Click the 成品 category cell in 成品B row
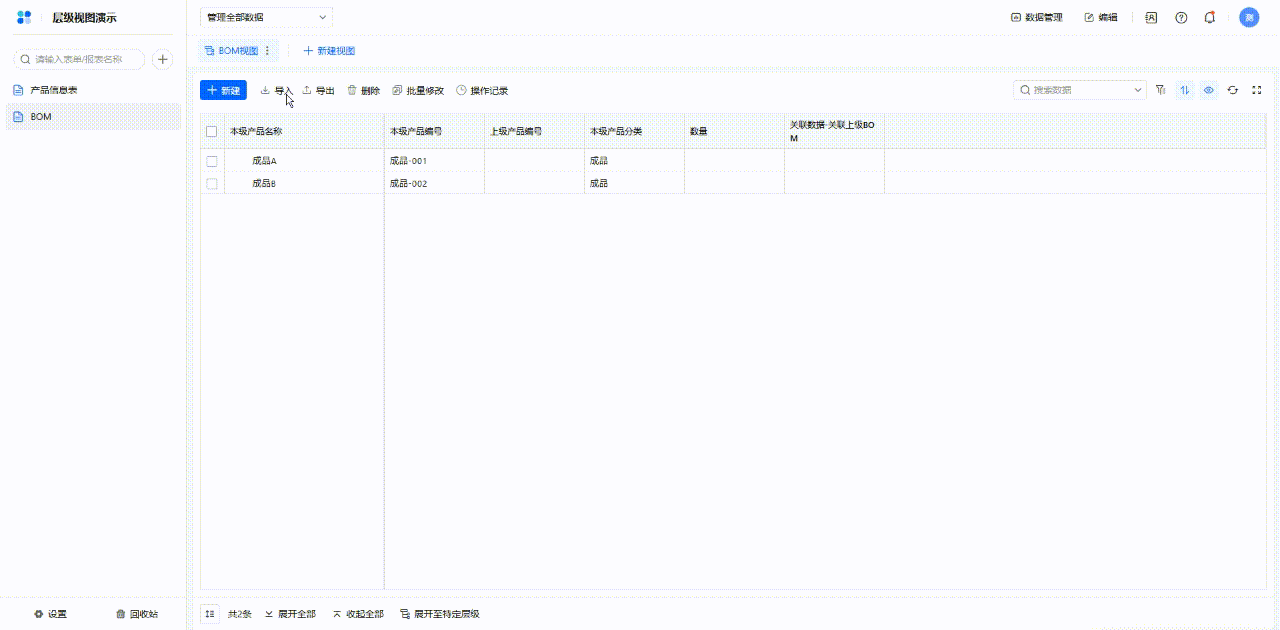This screenshot has height=630, width=1280. (634, 184)
